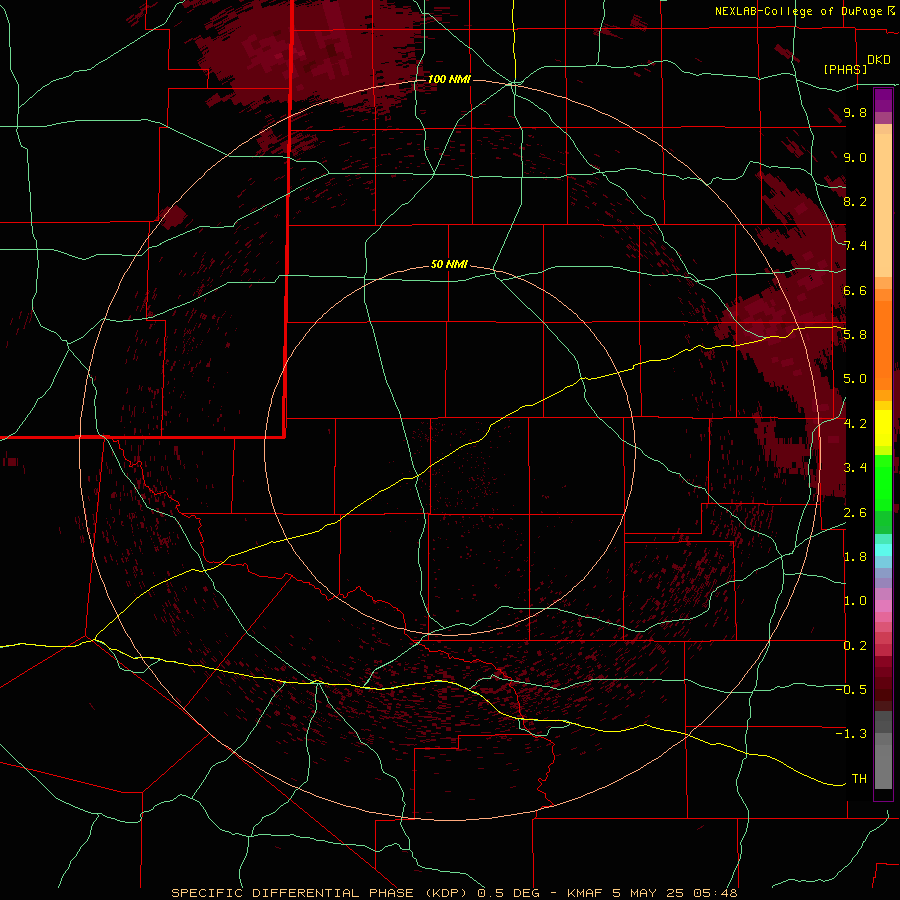Click the -1.3 legend value
Screen dimensions: 900x900
851,734
